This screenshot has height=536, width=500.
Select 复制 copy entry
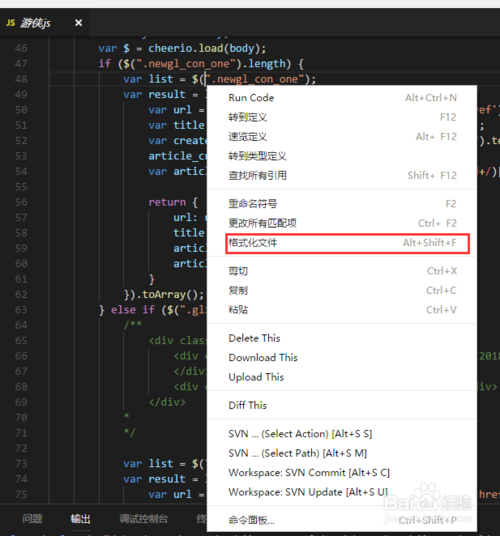tap(342, 291)
